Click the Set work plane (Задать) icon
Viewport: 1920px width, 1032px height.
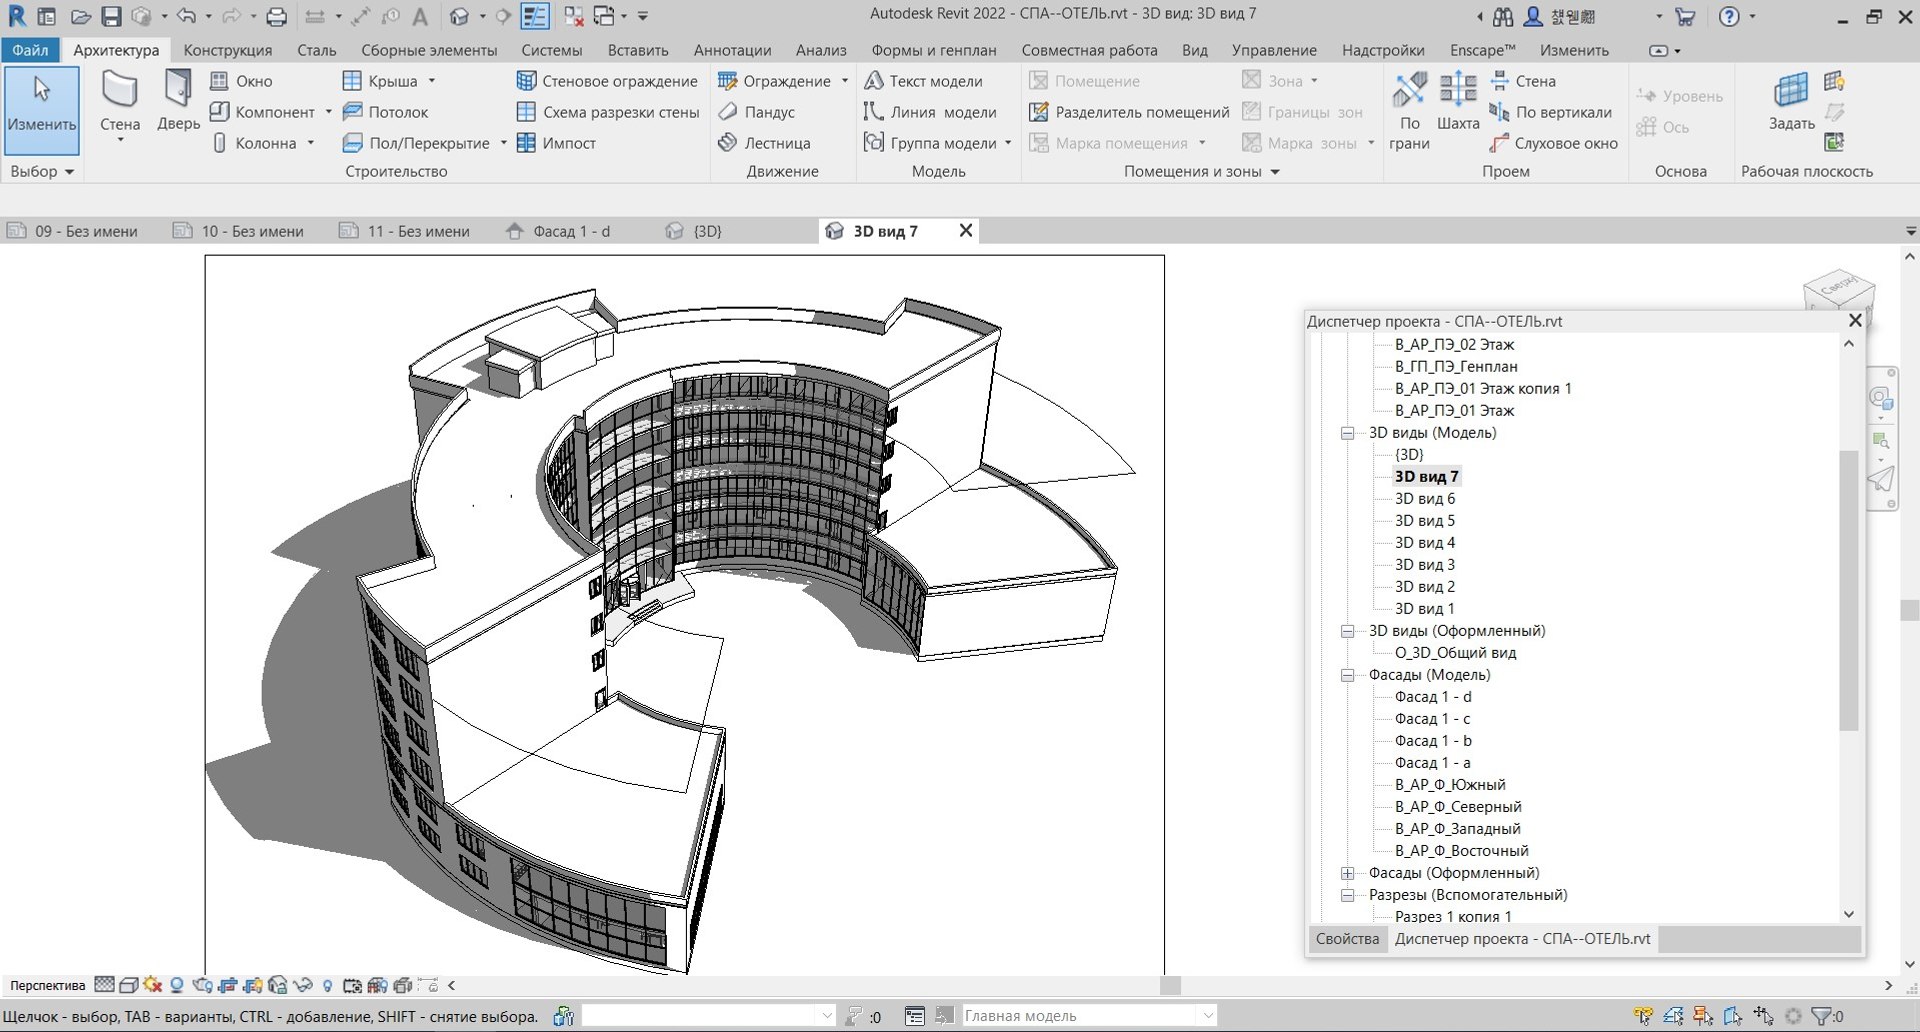[1791, 101]
